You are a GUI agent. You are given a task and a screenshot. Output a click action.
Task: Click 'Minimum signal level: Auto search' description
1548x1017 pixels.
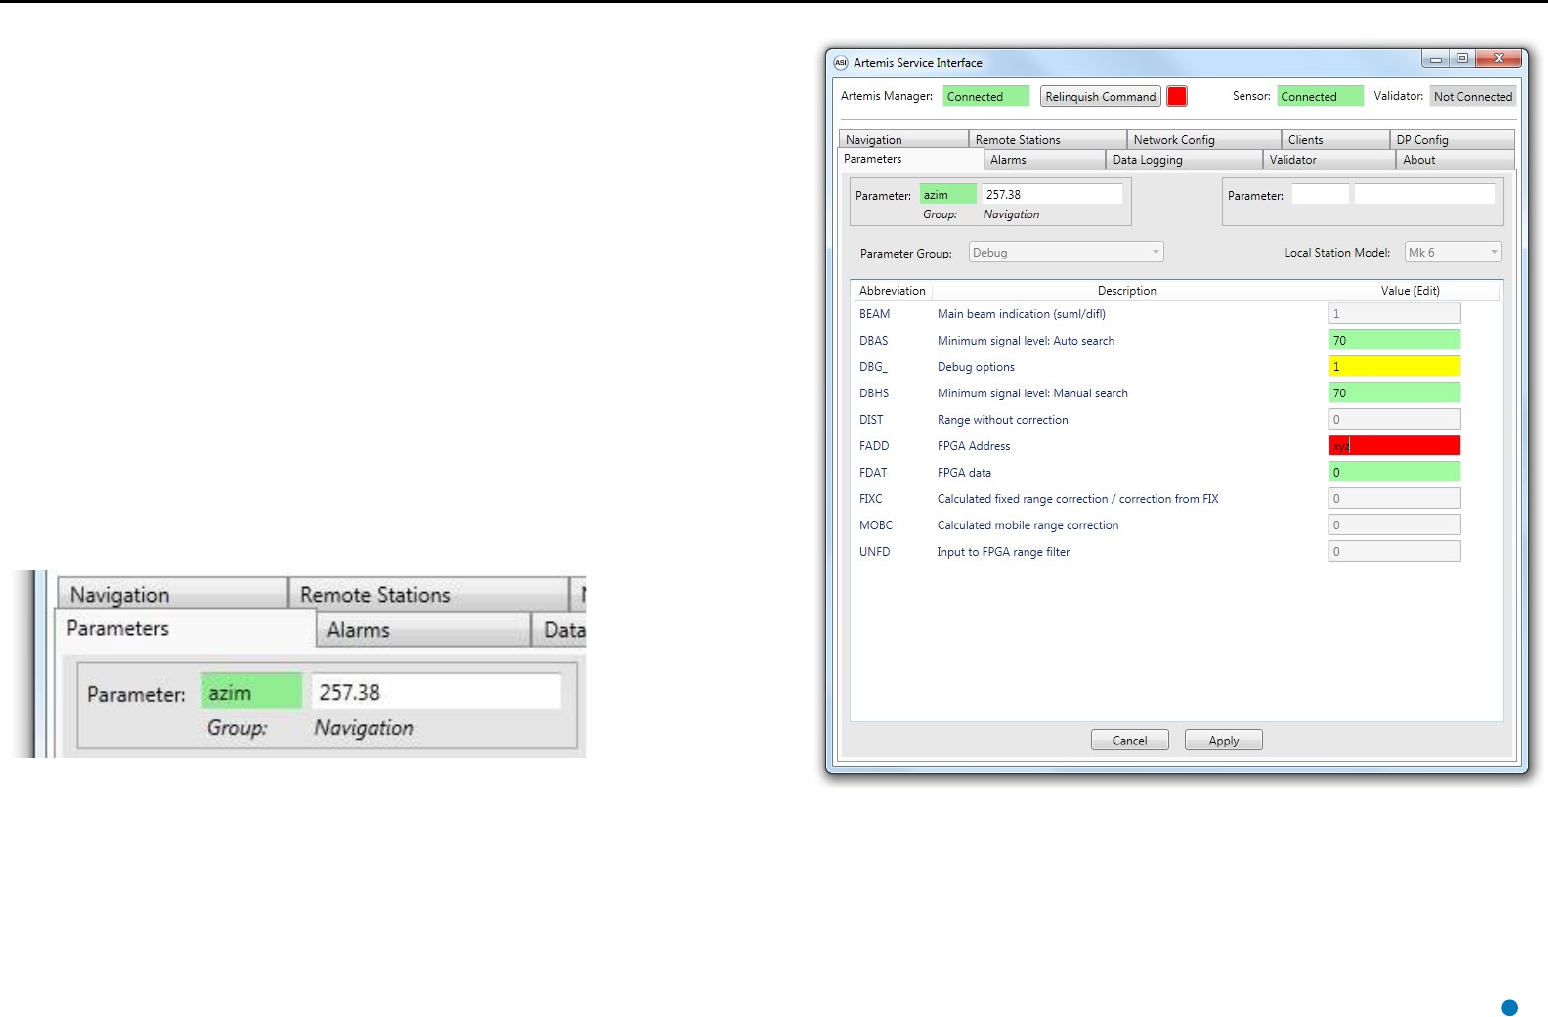click(x=1026, y=341)
